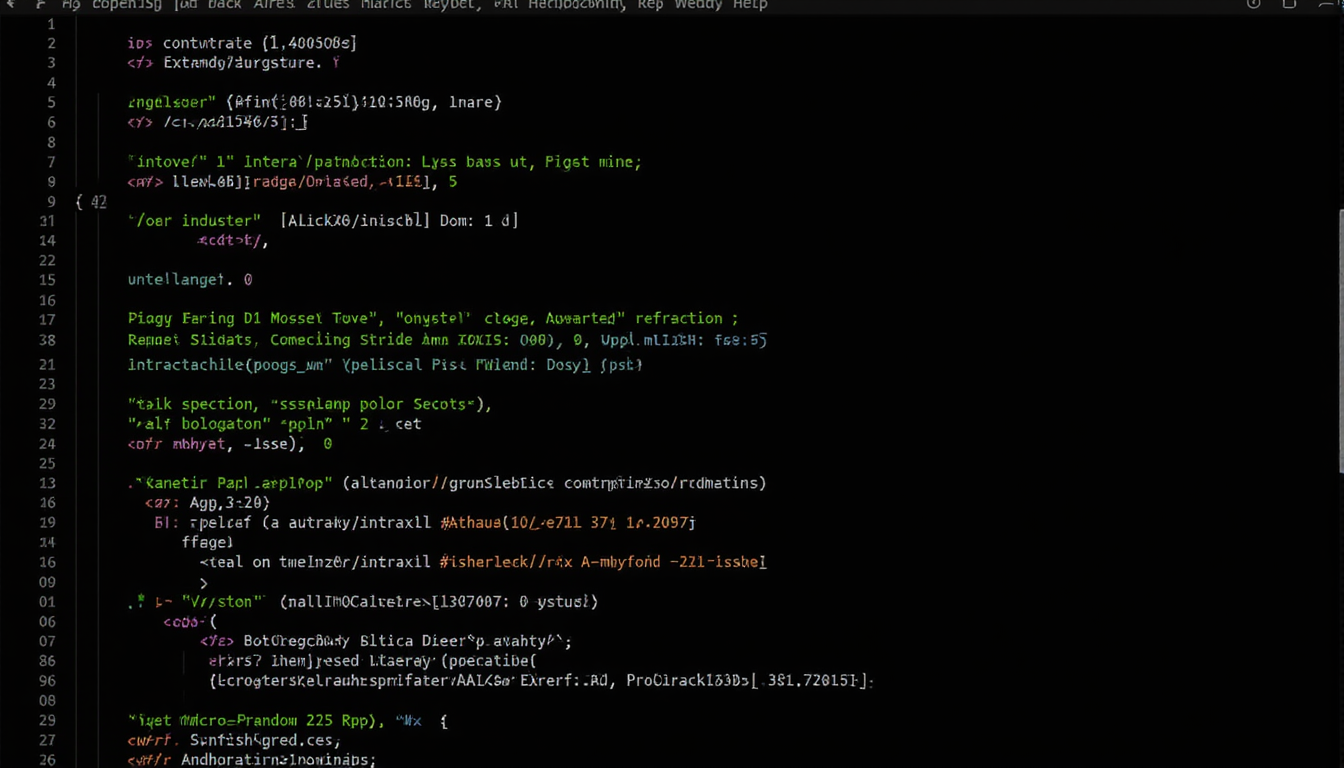Click "BotCregcBady Bltica Dieer" line
Viewport: 1344px width, 768px height.
(x=386, y=642)
